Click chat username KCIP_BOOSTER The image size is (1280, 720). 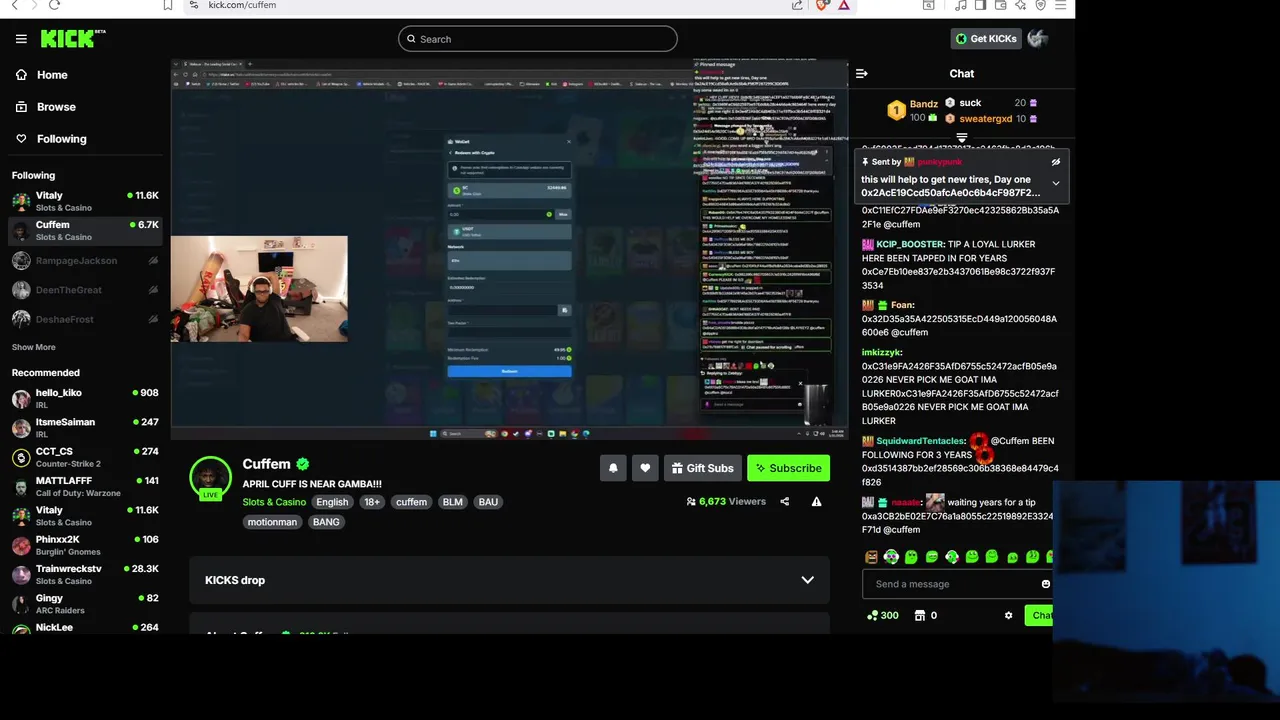(x=910, y=244)
